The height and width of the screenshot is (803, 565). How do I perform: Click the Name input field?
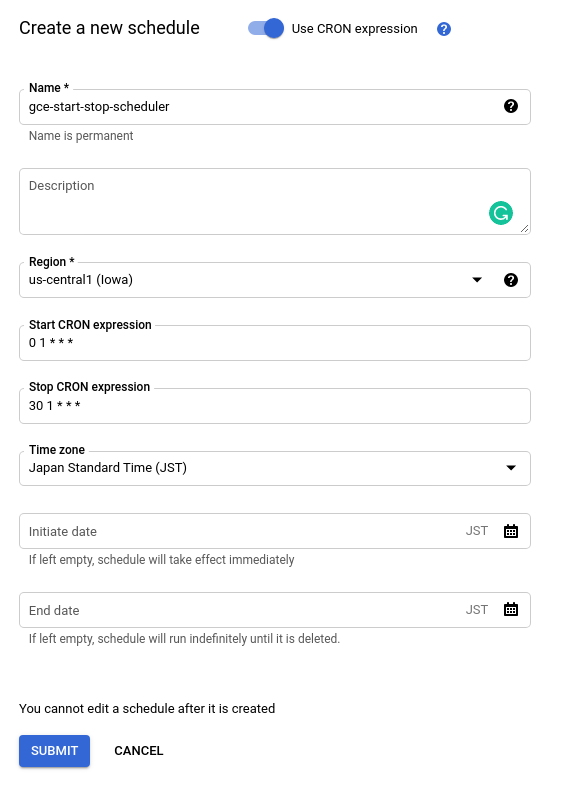pyautogui.click(x=275, y=107)
